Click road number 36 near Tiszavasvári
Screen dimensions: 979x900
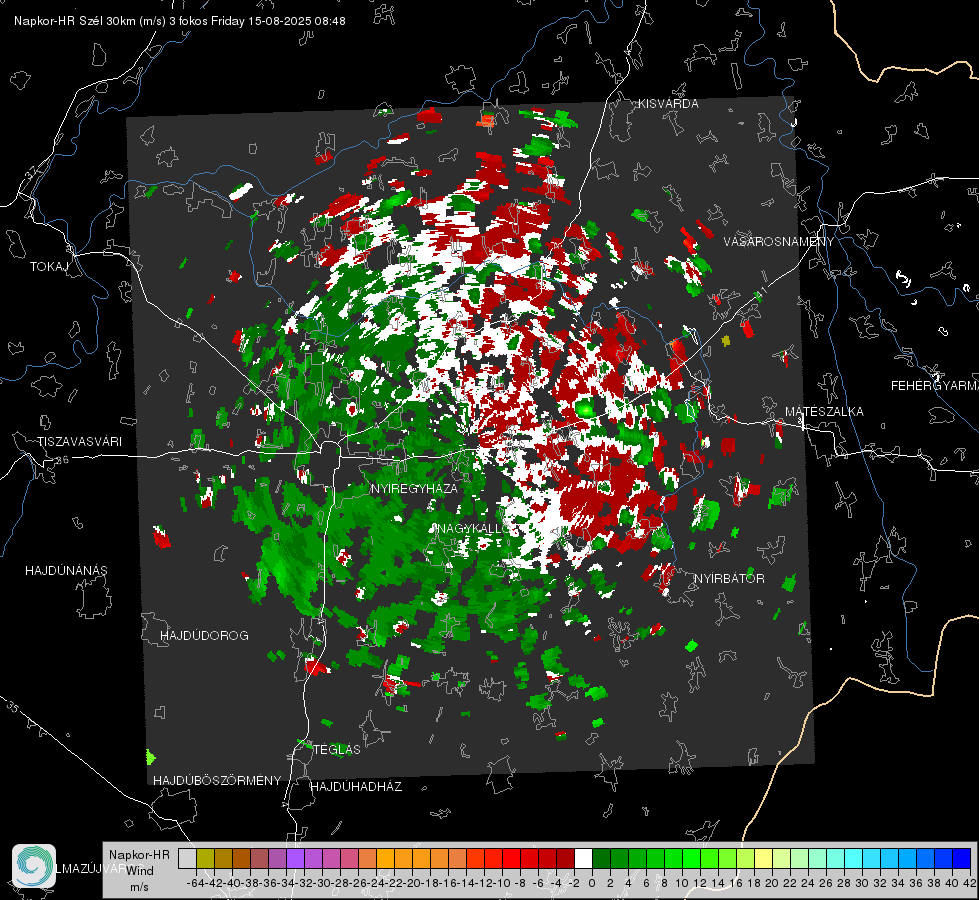[62, 460]
